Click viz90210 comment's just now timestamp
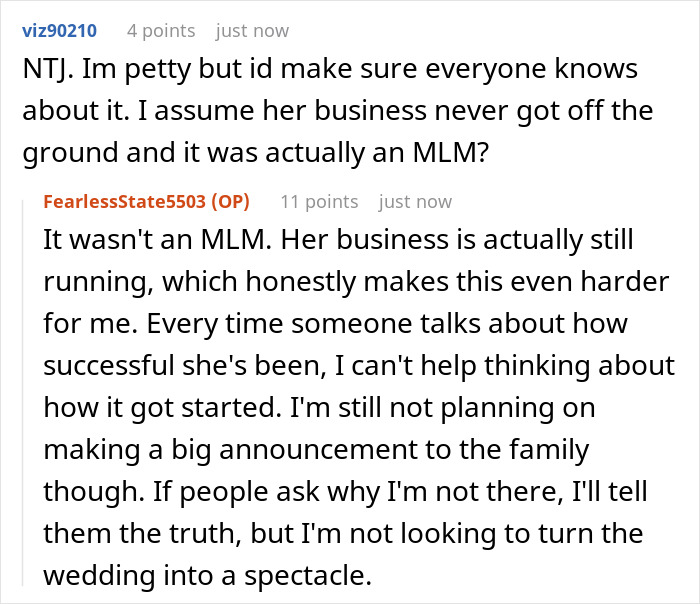Screen dimensions: 700x604 [x=252, y=31]
